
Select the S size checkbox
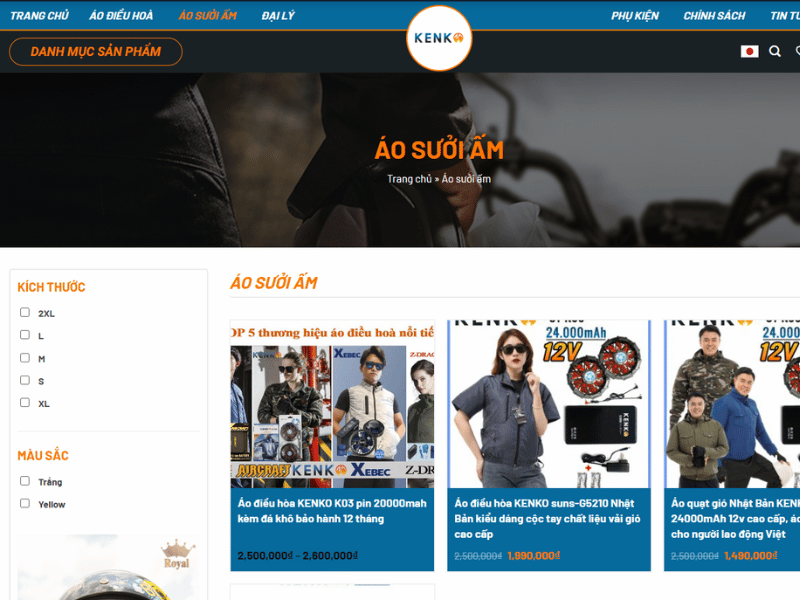pos(24,381)
